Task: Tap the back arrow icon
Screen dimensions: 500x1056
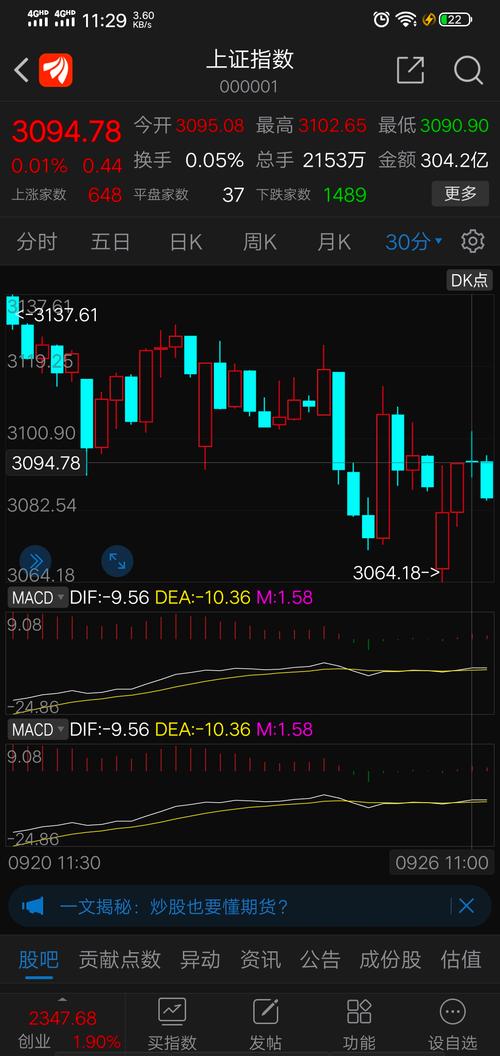Action: click(x=22, y=70)
